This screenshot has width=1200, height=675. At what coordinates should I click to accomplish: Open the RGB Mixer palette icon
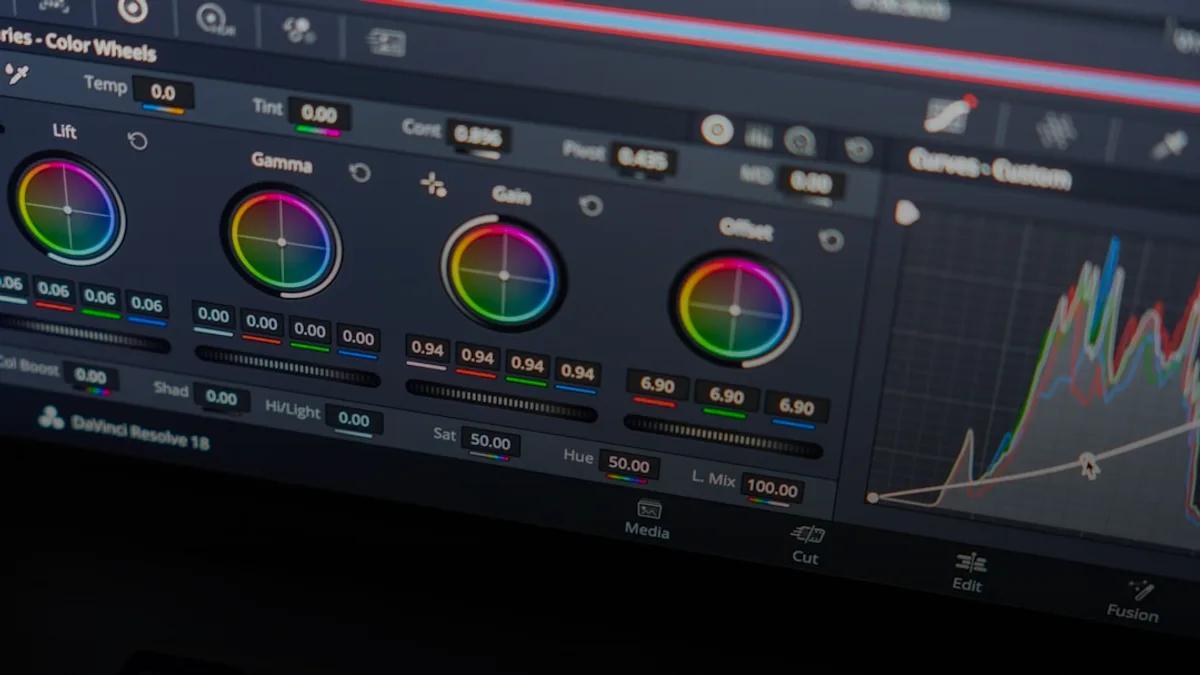298,30
